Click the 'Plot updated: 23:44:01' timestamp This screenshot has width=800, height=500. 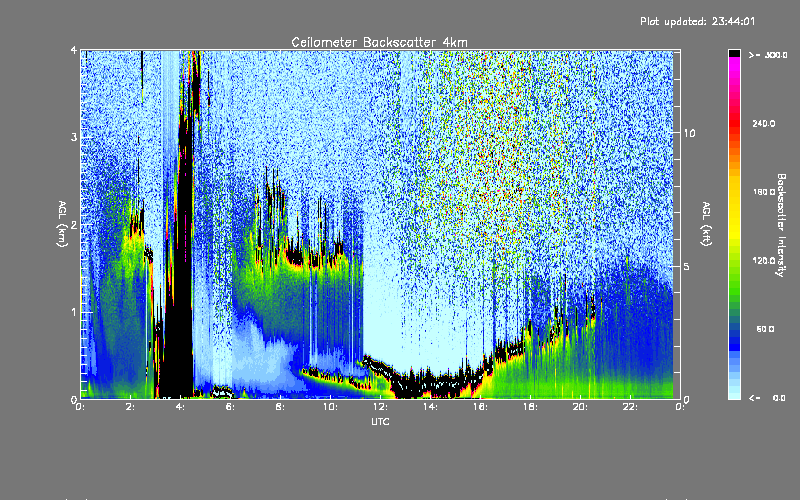(697, 21)
